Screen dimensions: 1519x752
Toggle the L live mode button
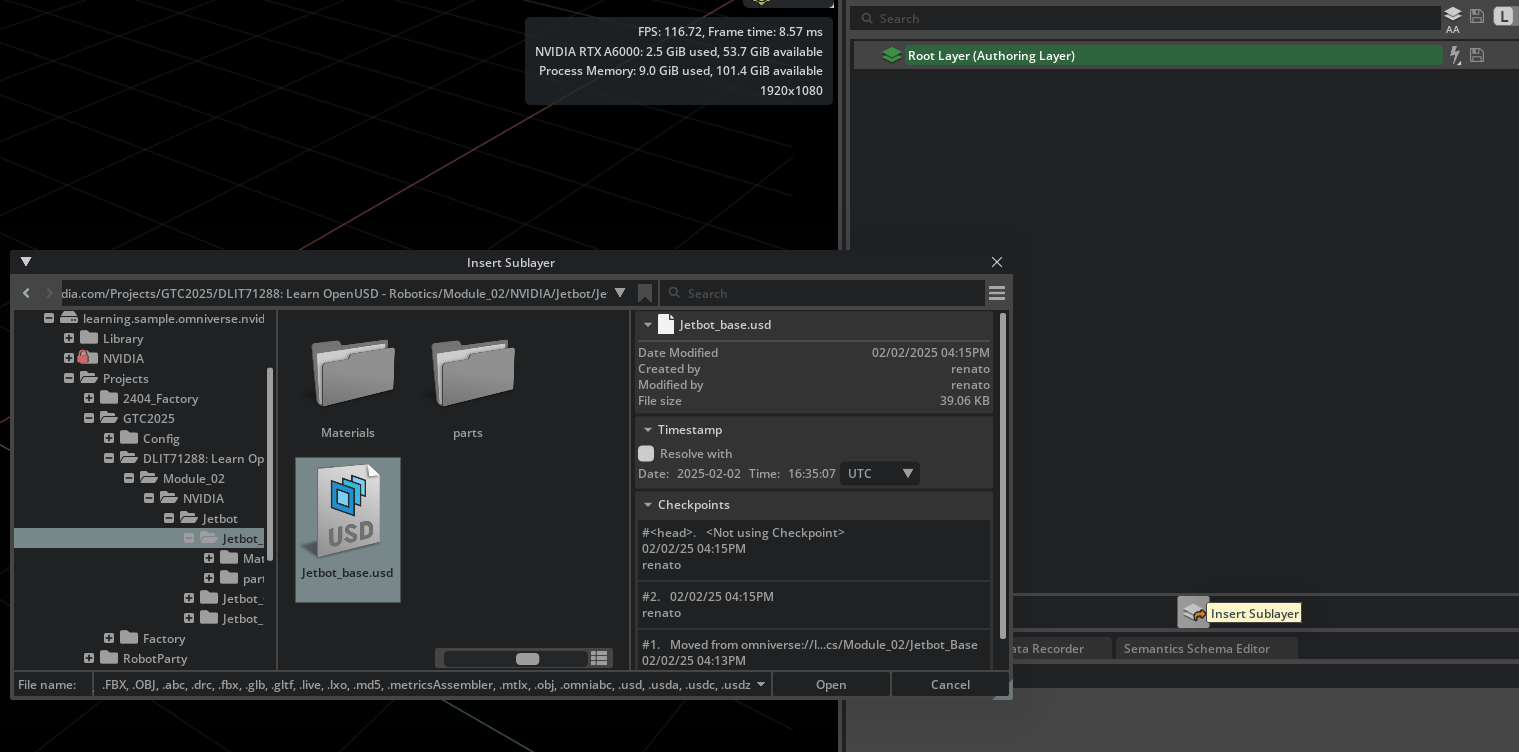(1504, 16)
